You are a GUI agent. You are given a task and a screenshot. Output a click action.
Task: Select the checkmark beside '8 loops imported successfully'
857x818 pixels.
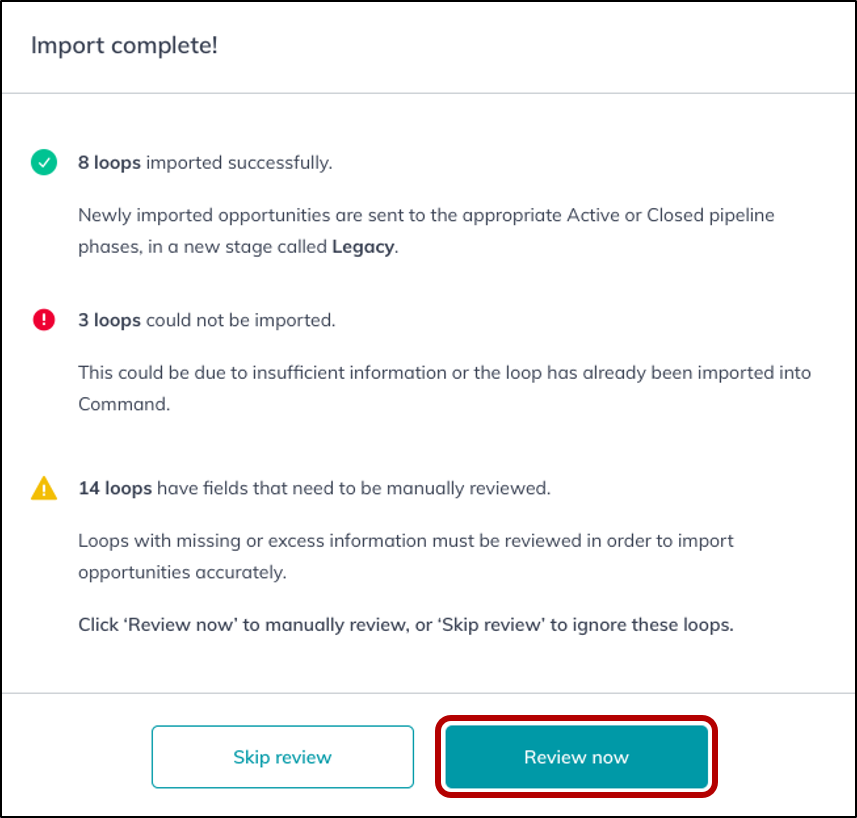pos(44,162)
